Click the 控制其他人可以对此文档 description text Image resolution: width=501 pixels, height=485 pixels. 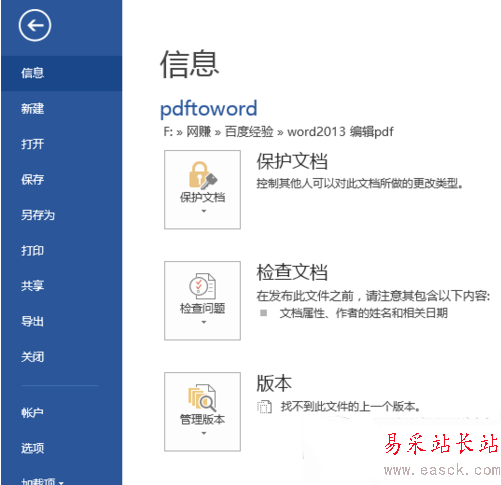coord(359,183)
